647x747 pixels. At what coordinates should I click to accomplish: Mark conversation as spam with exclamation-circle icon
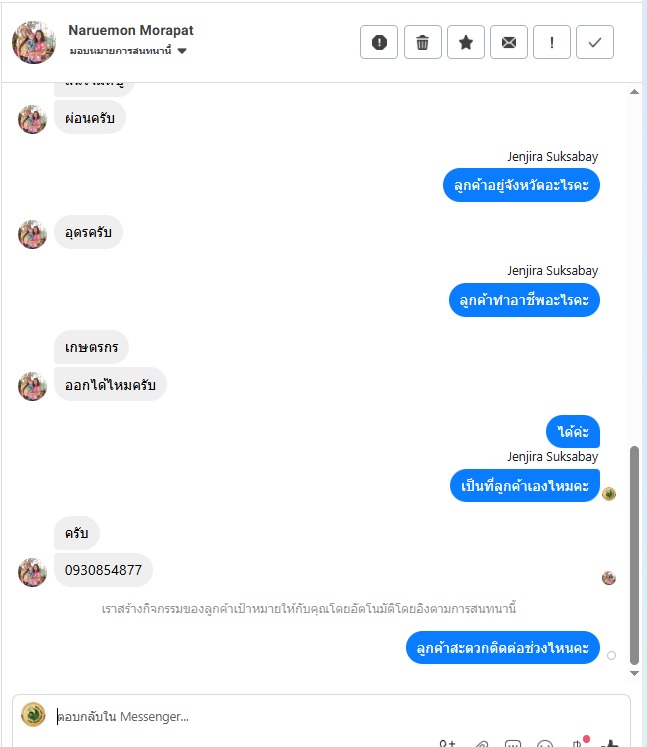coord(379,42)
